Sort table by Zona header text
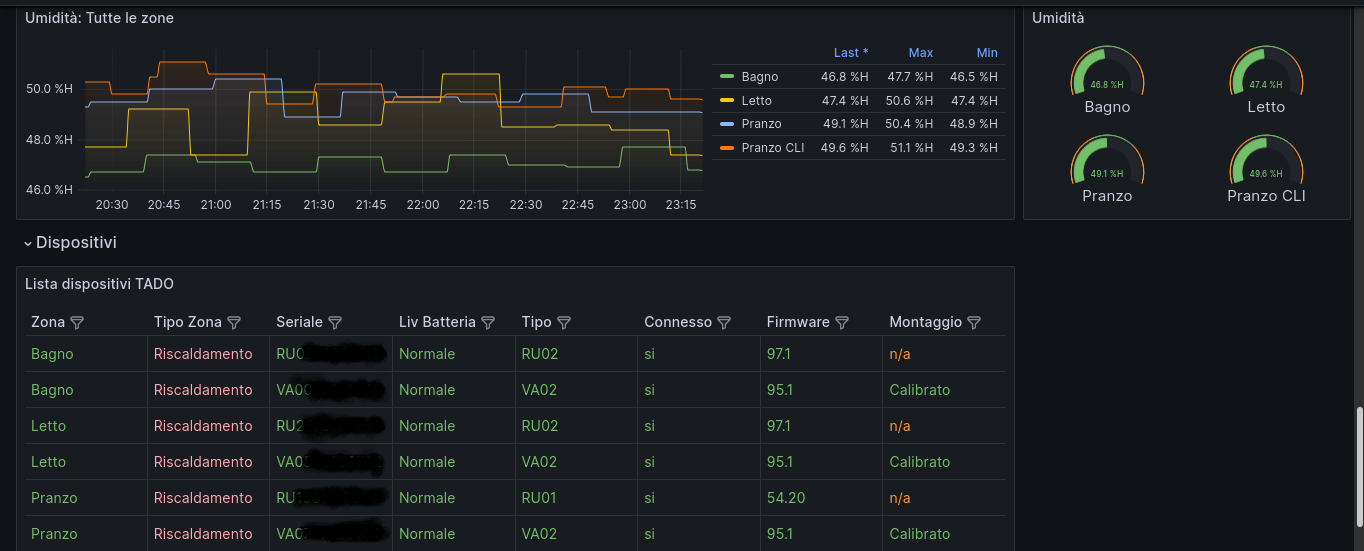The image size is (1364, 551). click(x=48, y=323)
